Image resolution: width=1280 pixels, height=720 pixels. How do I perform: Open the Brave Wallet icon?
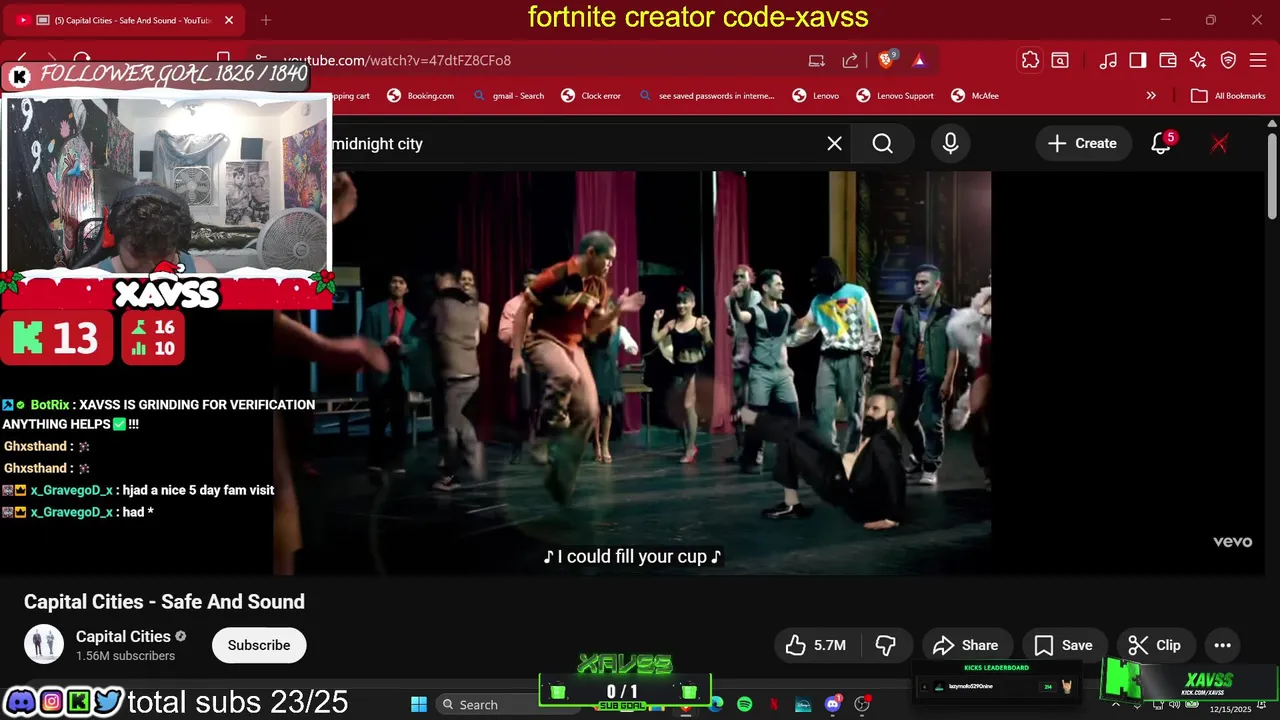pyautogui.click(x=1168, y=61)
